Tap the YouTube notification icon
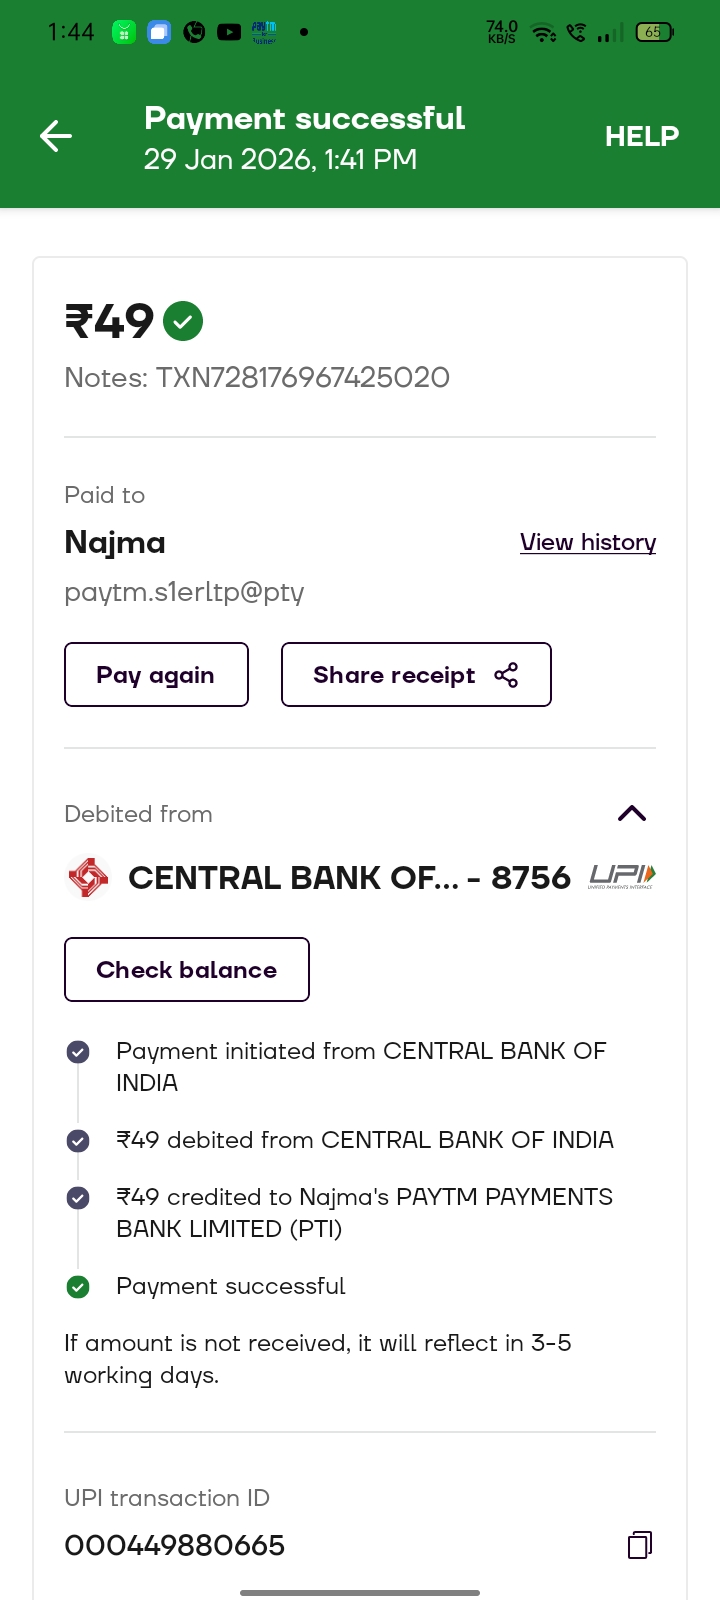This screenshot has width=720, height=1600. tap(229, 32)
